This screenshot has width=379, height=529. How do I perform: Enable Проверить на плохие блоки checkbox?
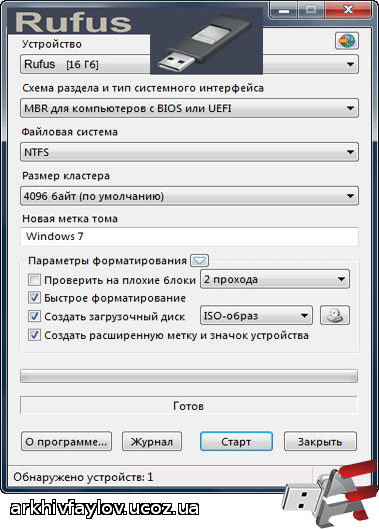click(34, 280)
